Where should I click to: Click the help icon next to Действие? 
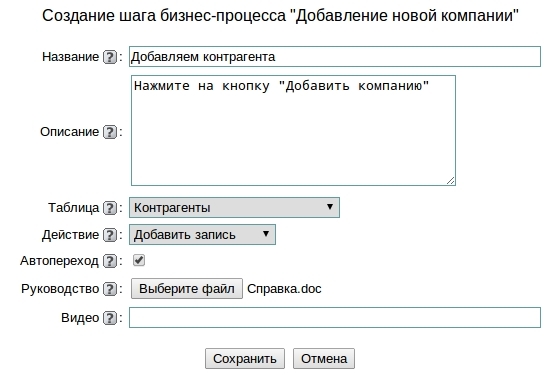[x=110, y=235]
